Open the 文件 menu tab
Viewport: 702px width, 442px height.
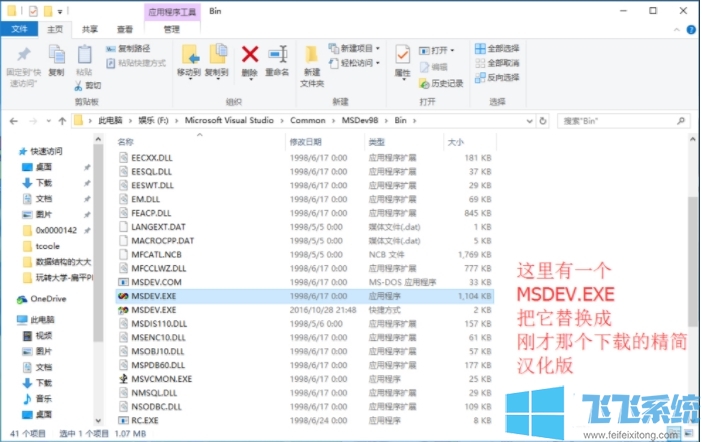[x=19, y=29]
